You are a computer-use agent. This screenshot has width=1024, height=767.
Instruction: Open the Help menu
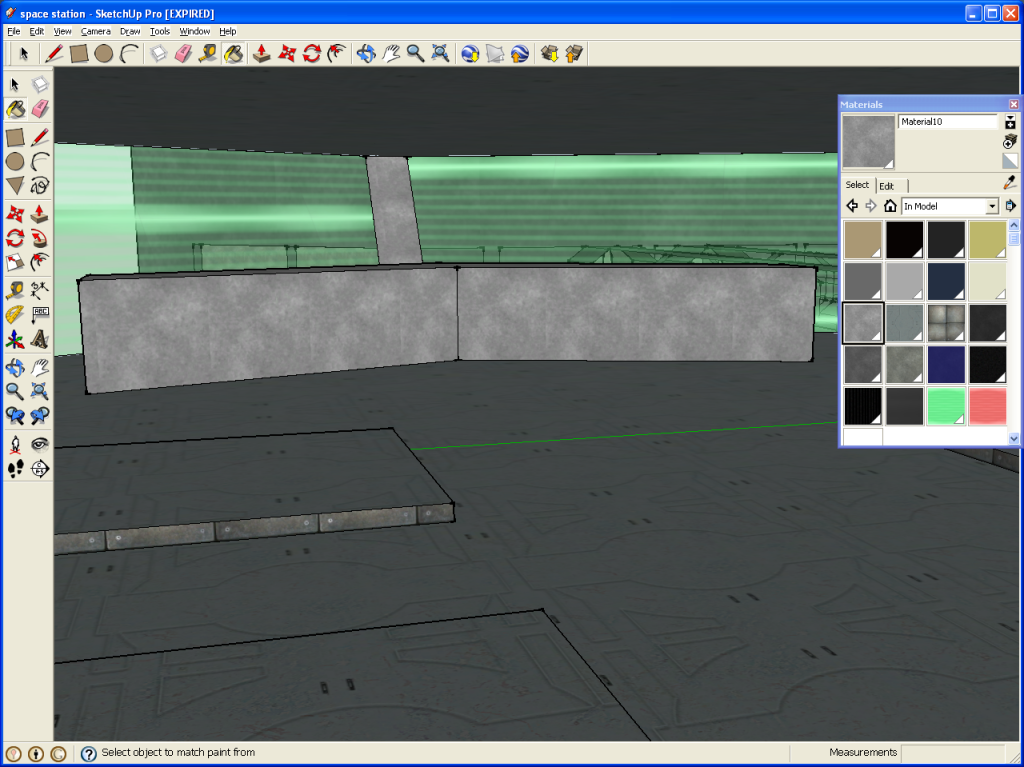227,31
